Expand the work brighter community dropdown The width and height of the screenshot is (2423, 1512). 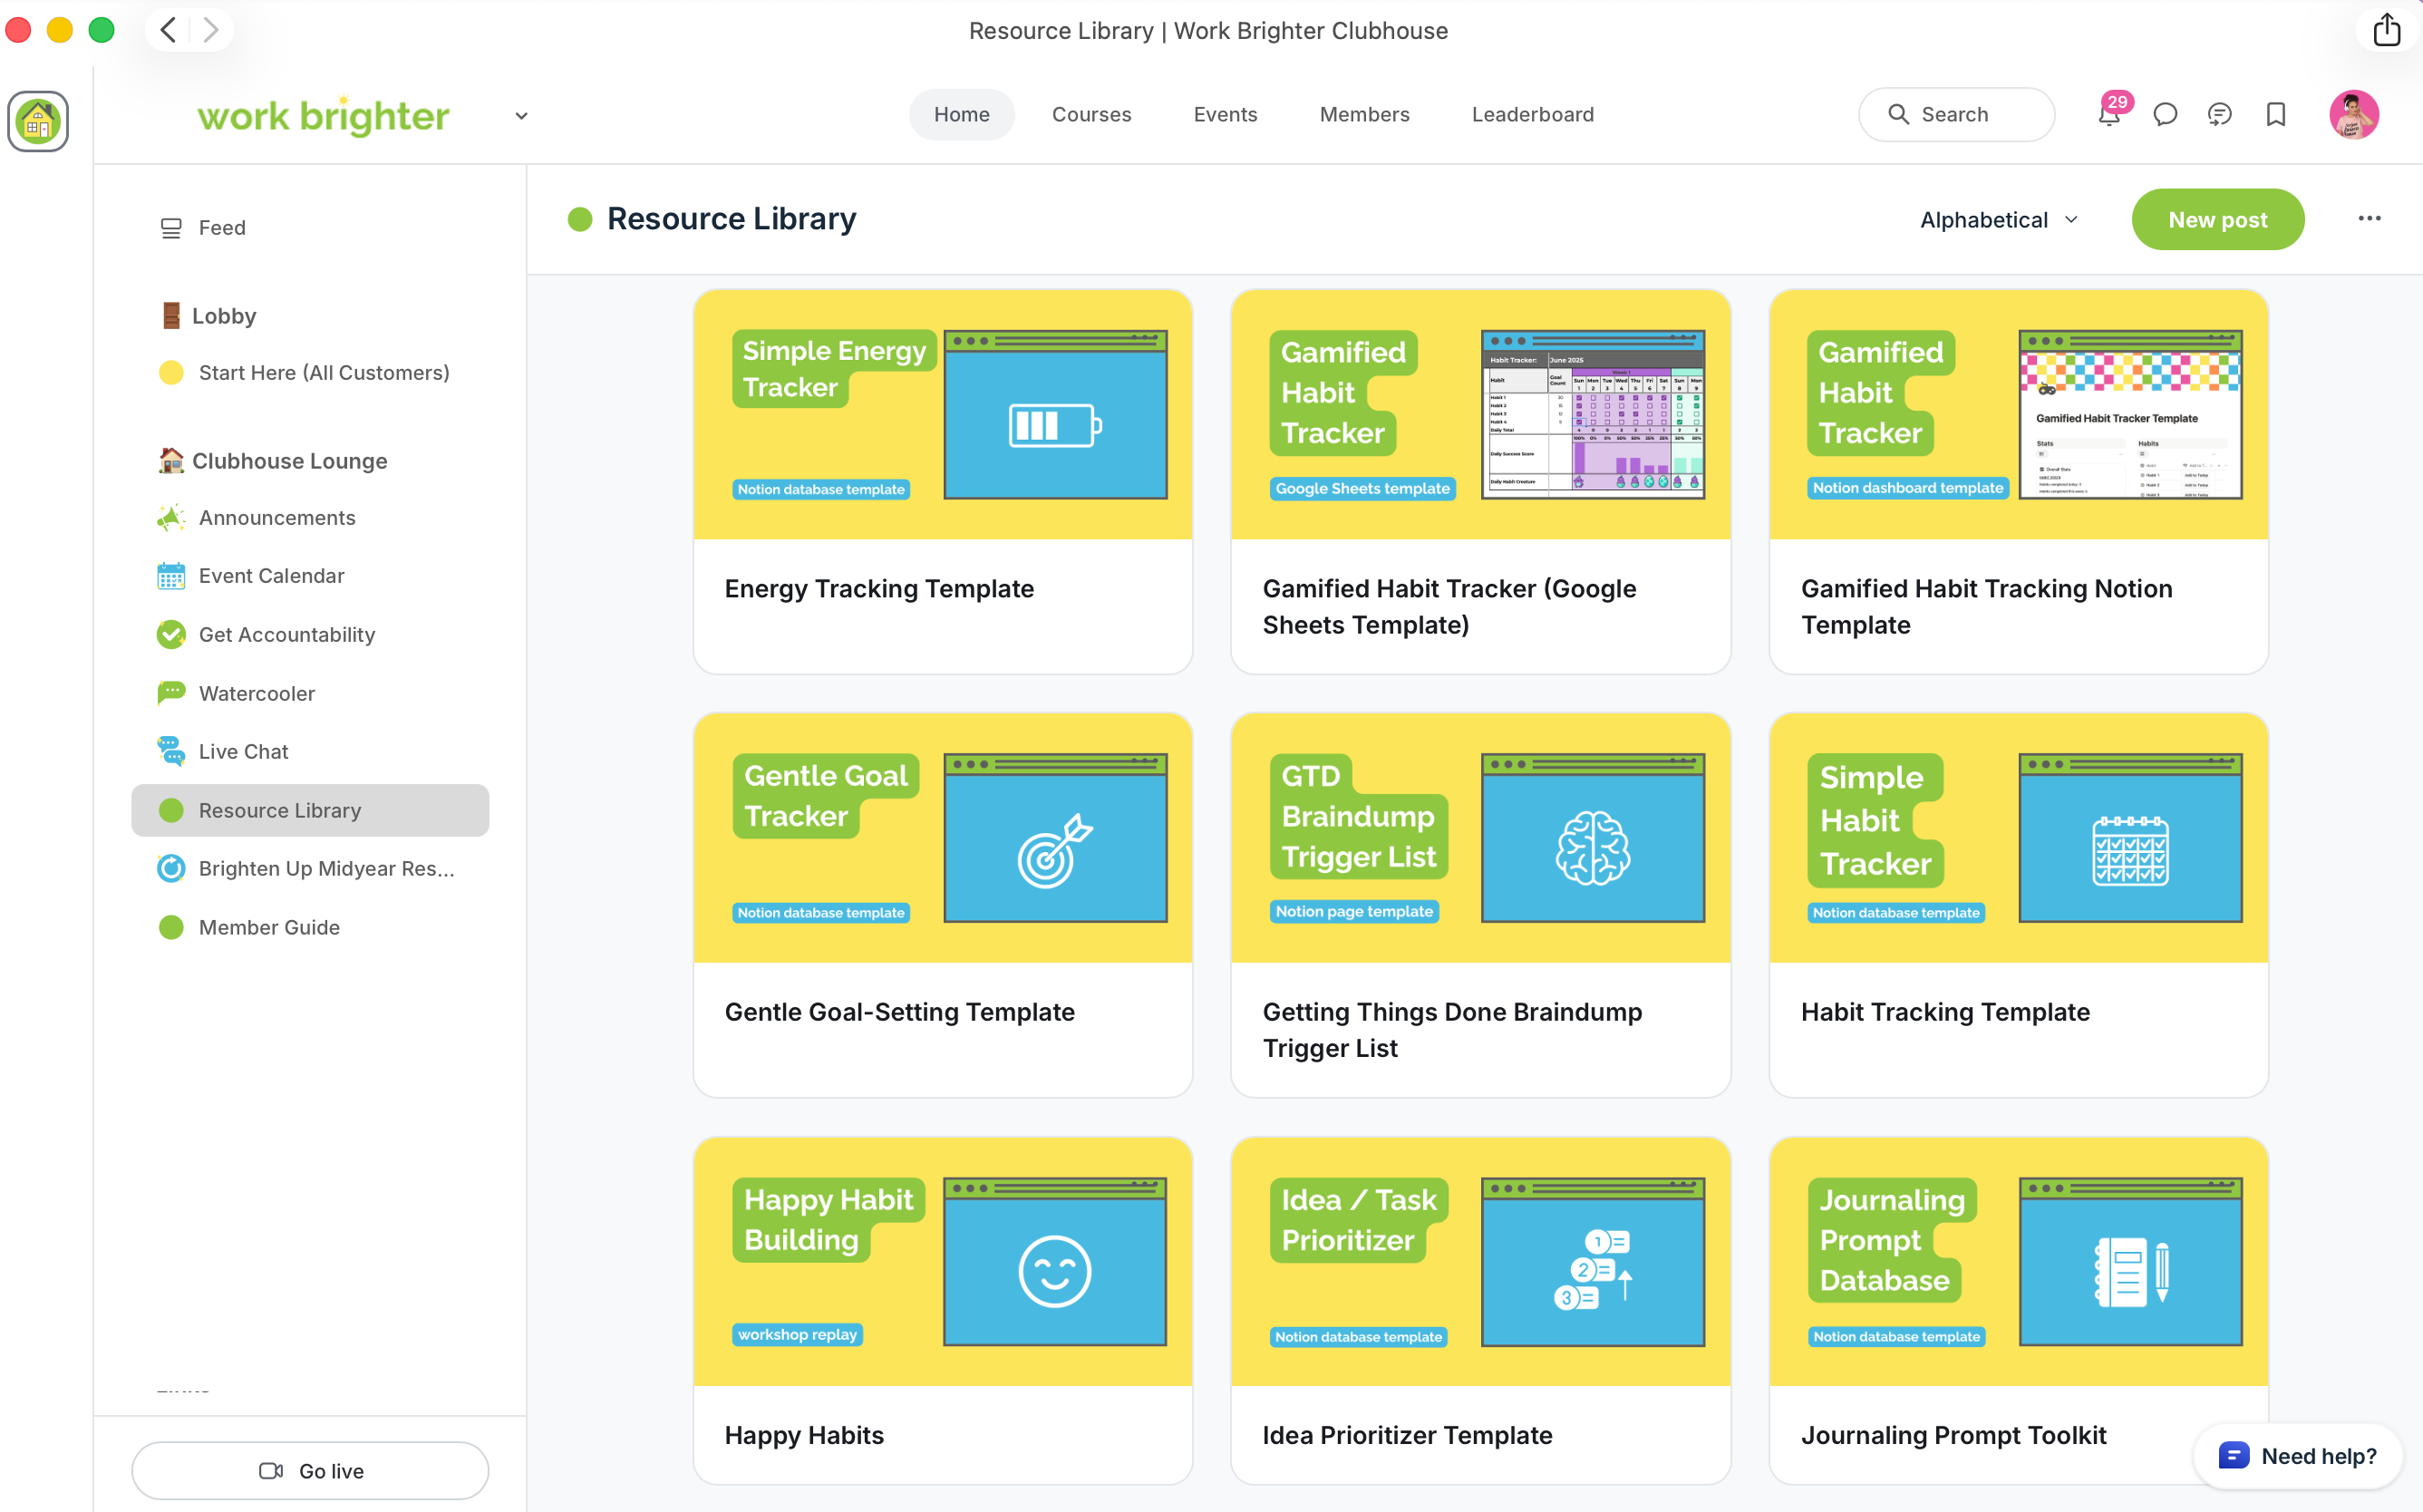[x=521, y=116]
